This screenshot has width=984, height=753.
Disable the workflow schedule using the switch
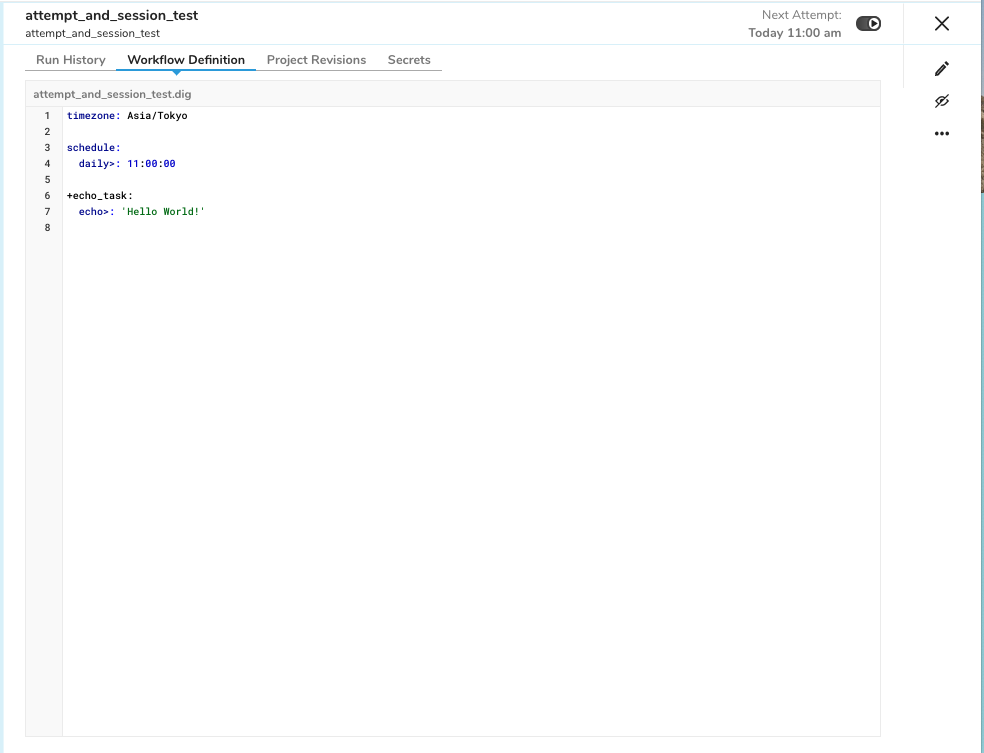867,22
